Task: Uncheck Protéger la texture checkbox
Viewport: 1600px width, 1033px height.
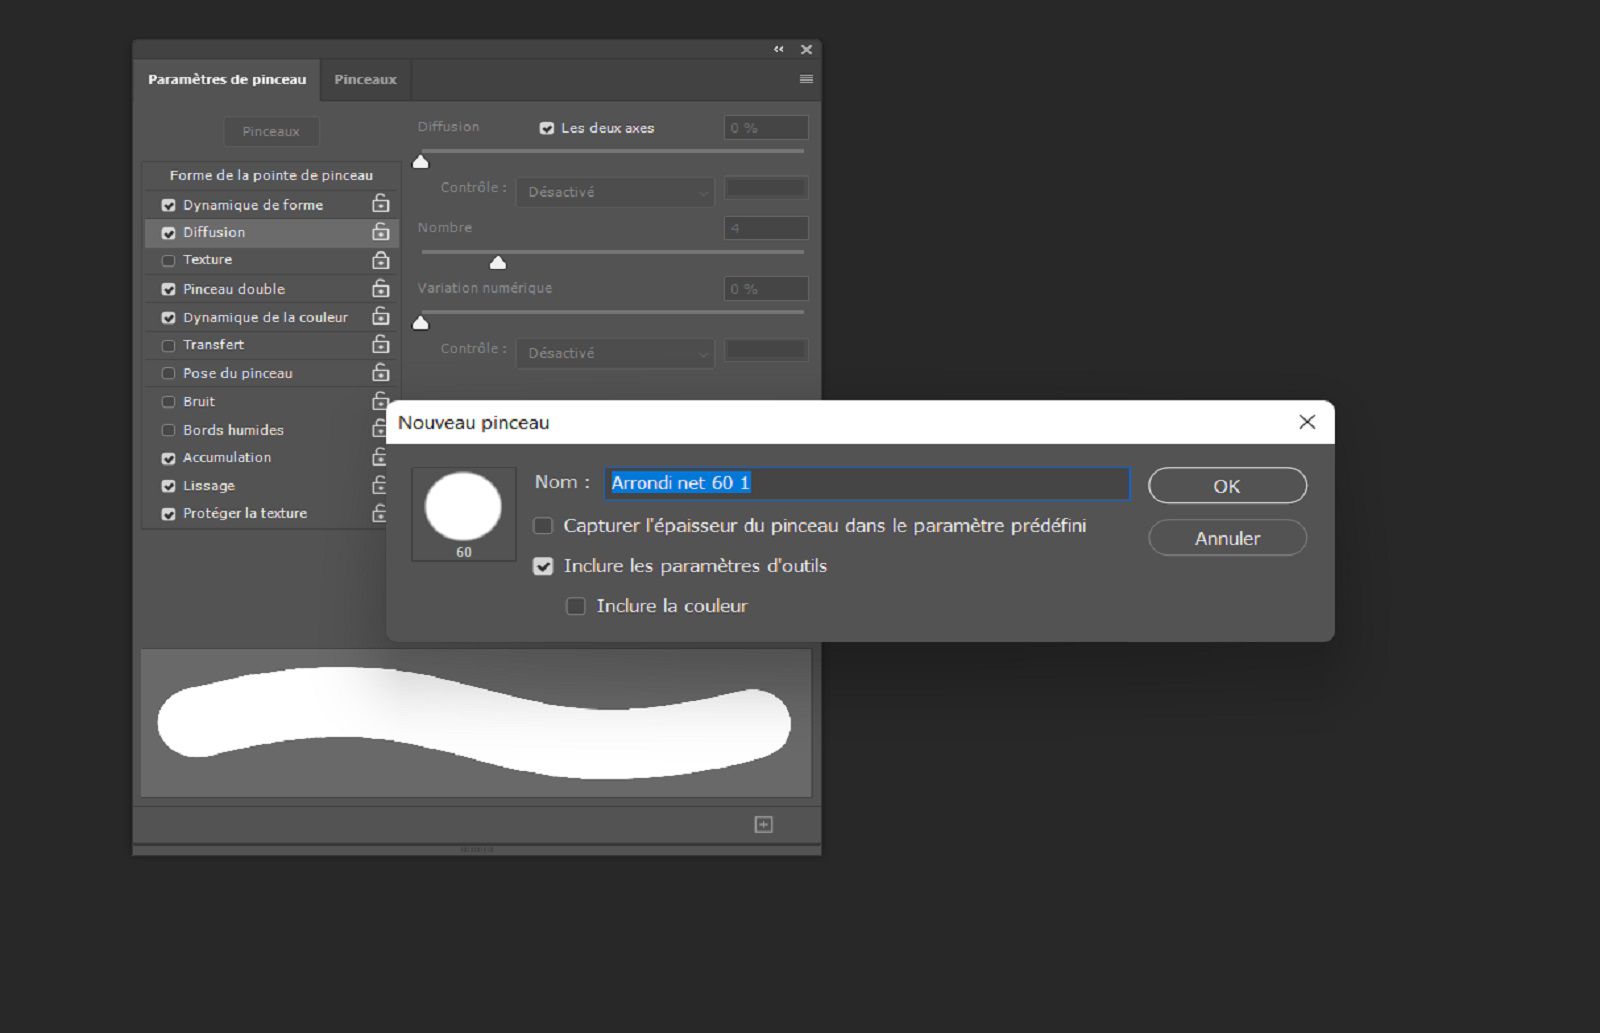Action: (x=168, y=514)
